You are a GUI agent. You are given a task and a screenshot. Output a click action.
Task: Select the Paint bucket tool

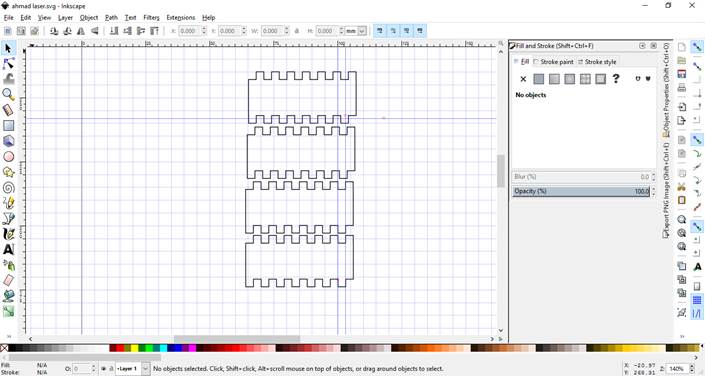[8, 295]
